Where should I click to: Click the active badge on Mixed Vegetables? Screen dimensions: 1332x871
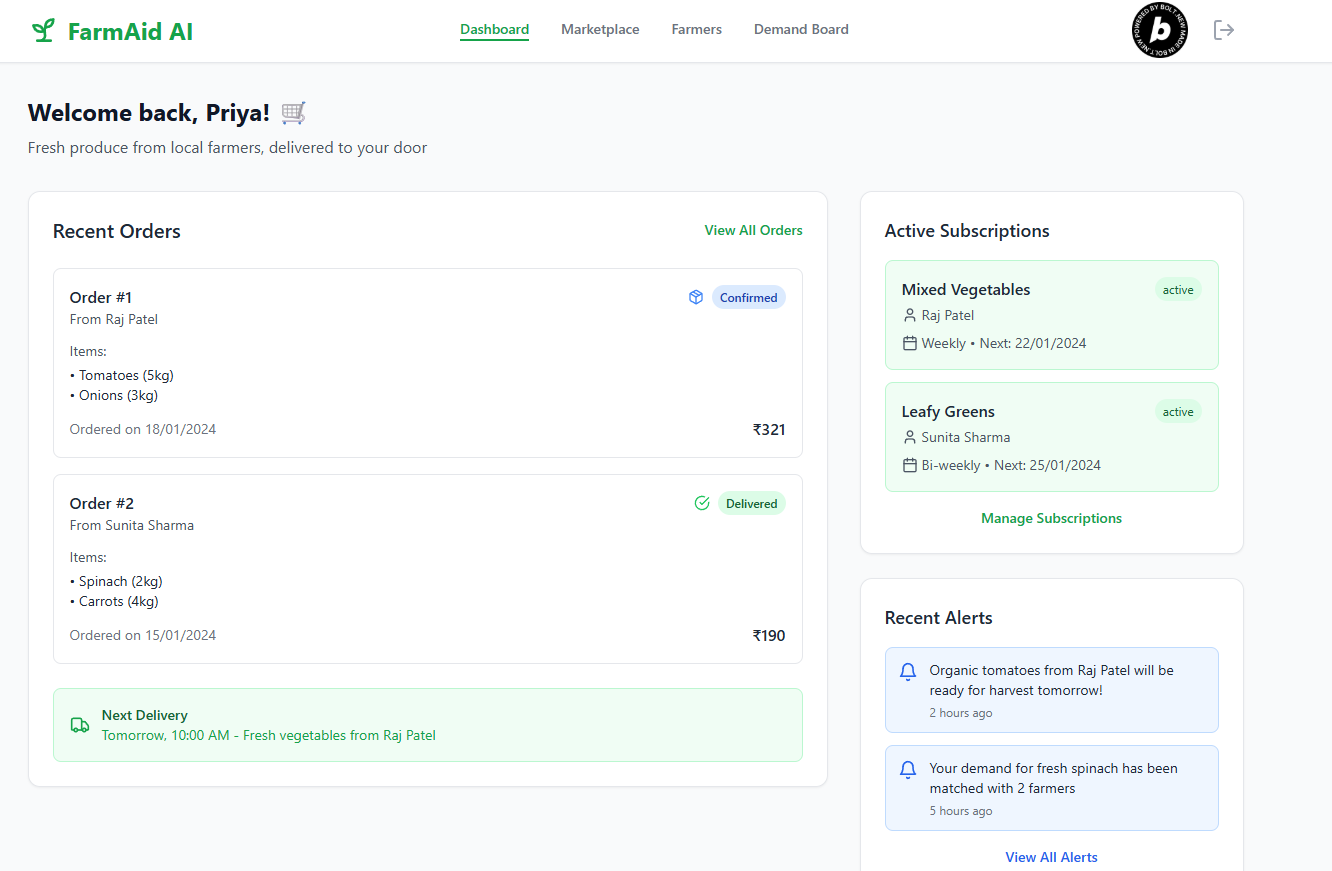click(x=1178, y=290)
